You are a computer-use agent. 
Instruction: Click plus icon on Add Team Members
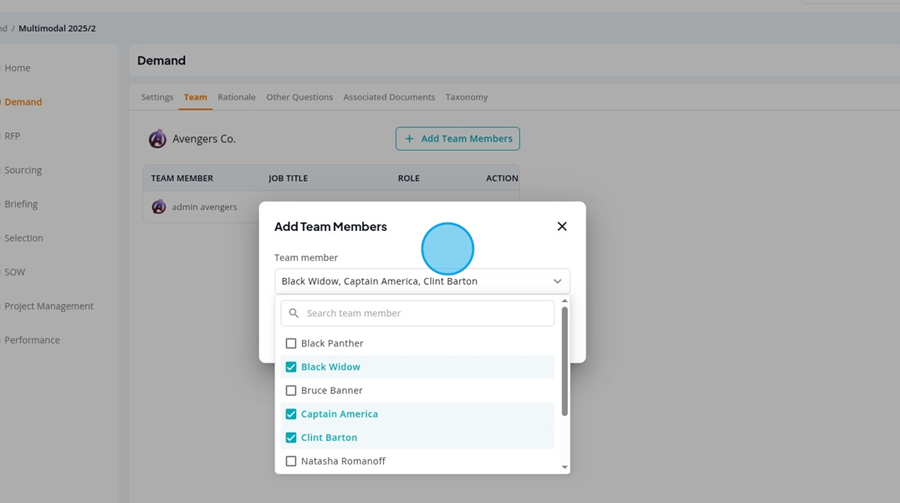click(409, 138)
